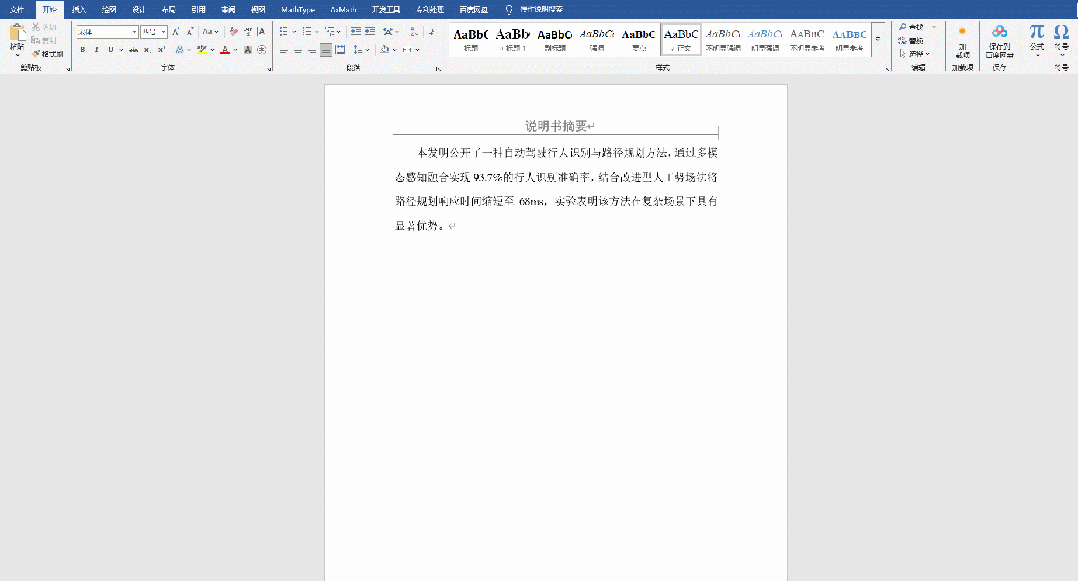1078x581 pixels.
Task: Enable justified alignment
Action: [326, 49]
